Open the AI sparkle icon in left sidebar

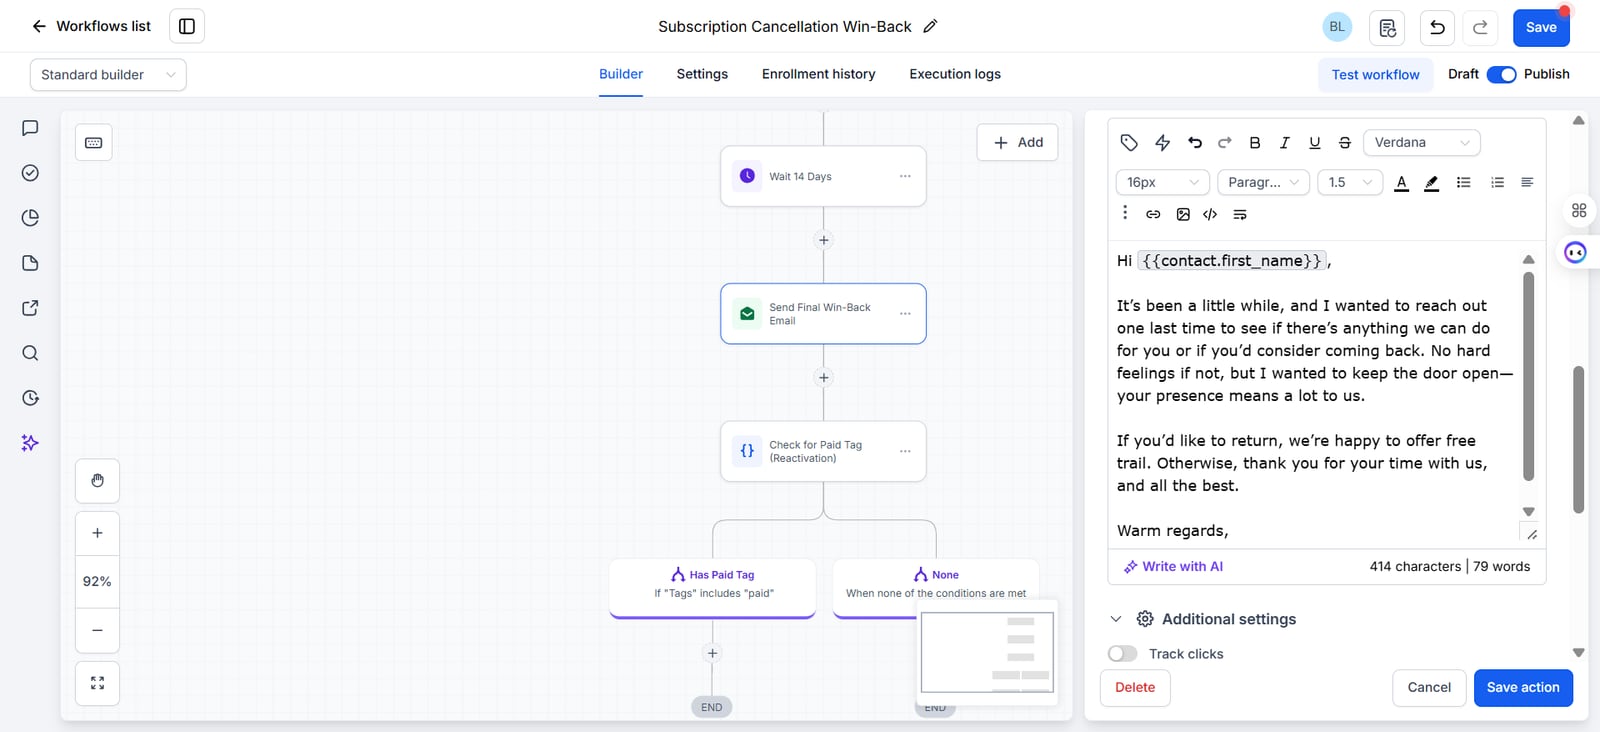(30, 443)
